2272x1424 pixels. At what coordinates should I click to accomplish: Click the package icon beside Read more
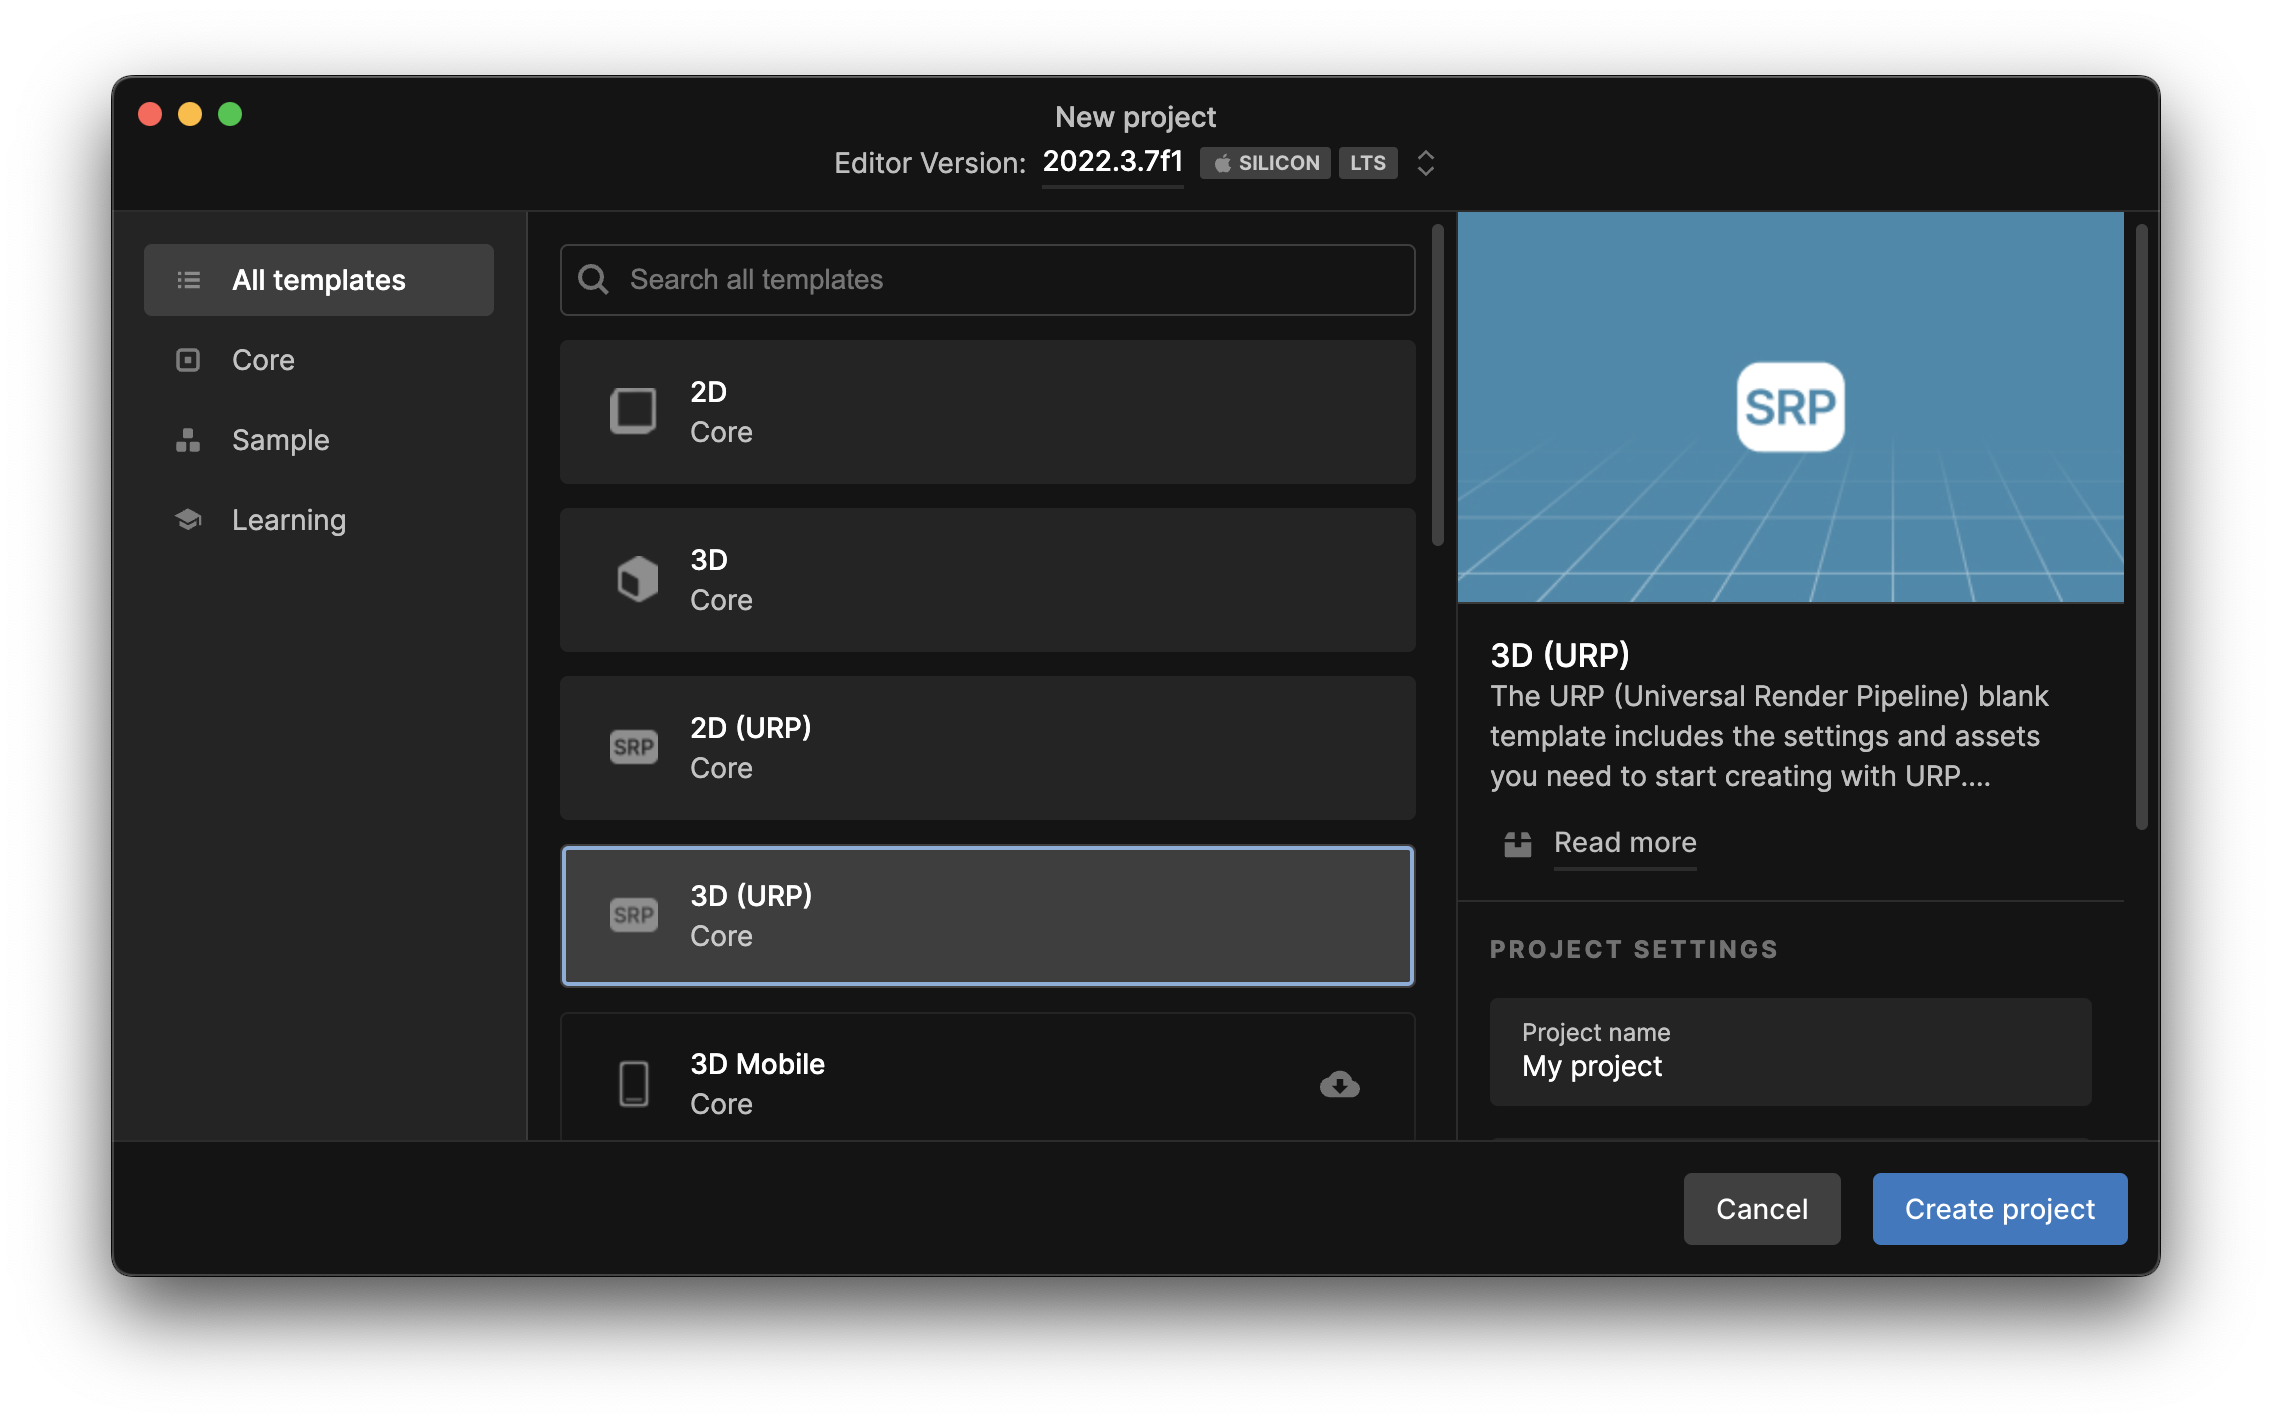[x=1518, y=844]
